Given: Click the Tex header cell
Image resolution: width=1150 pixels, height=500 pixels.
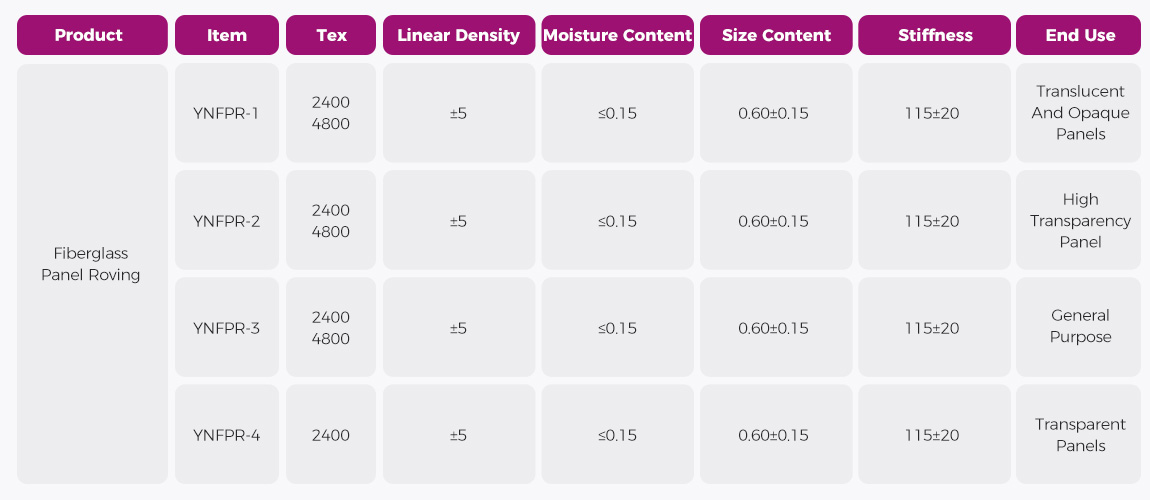Looking at the screenshot, I should (331, 35).
